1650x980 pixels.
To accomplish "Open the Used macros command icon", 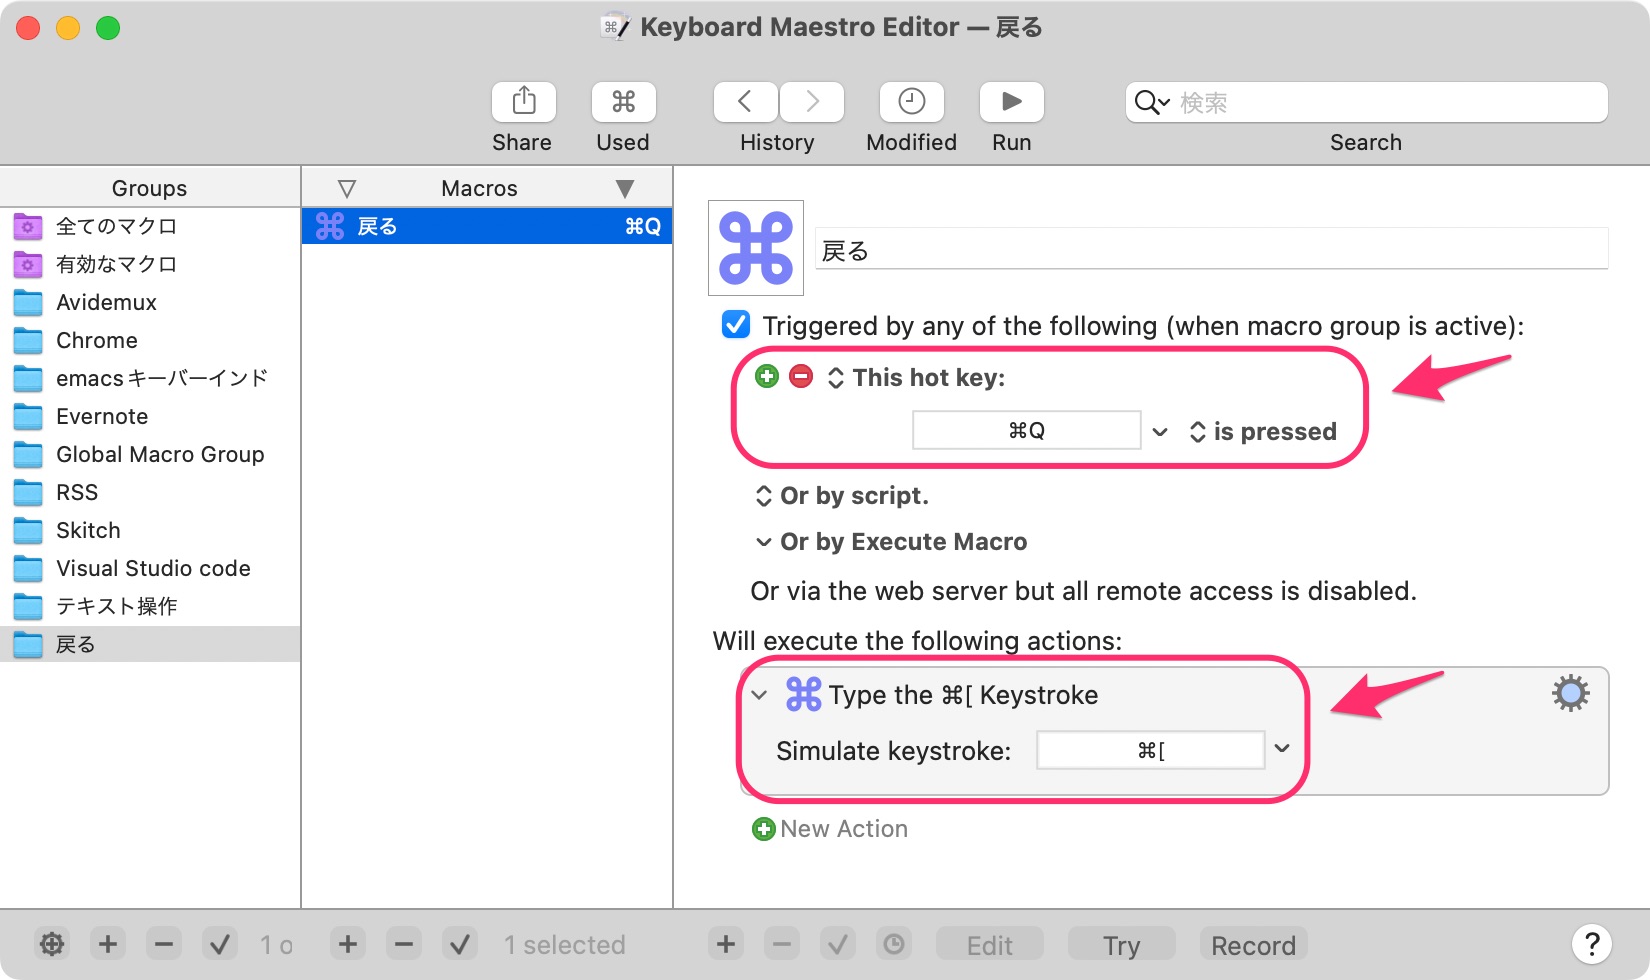I will (x=623, y=102).
